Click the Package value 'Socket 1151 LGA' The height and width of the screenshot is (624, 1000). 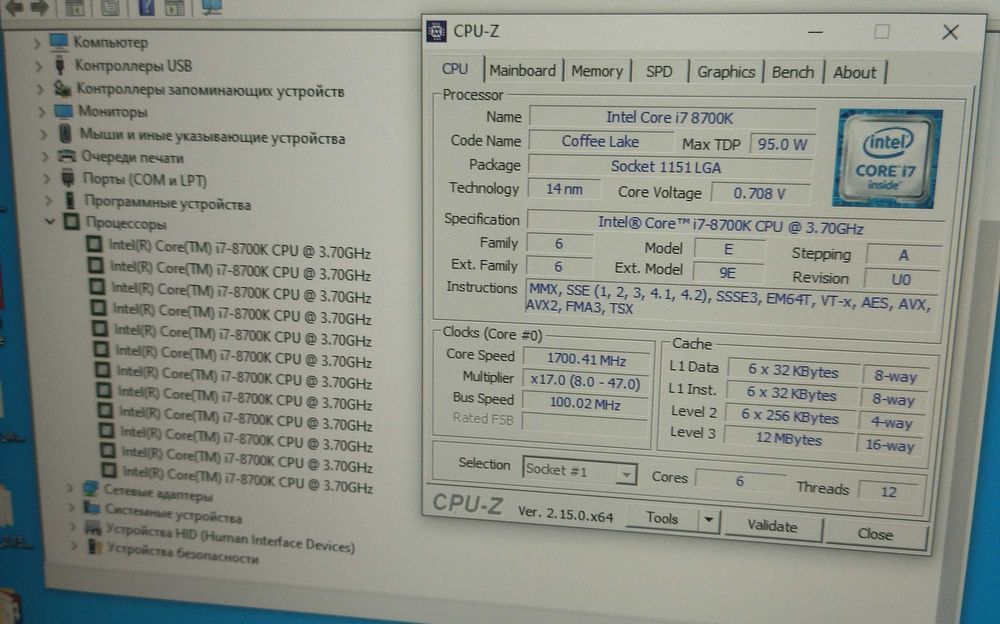click(670, 167)
